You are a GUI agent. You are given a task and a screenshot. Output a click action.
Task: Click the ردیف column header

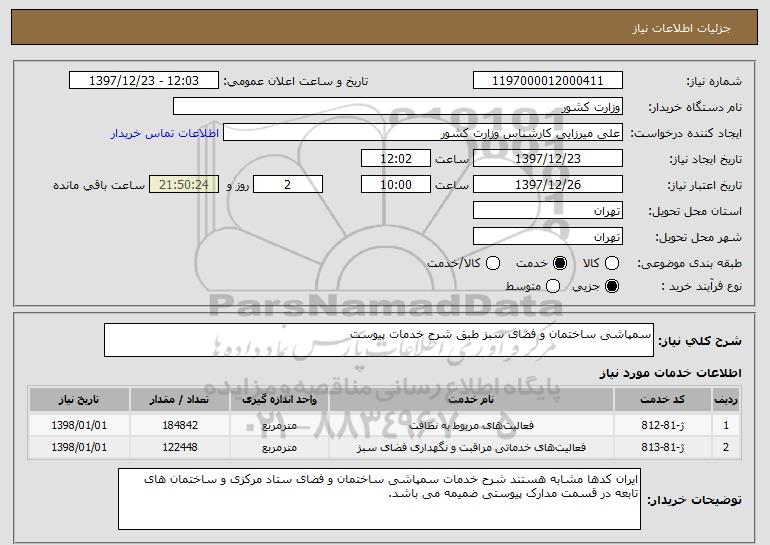[x=726, y=400]
